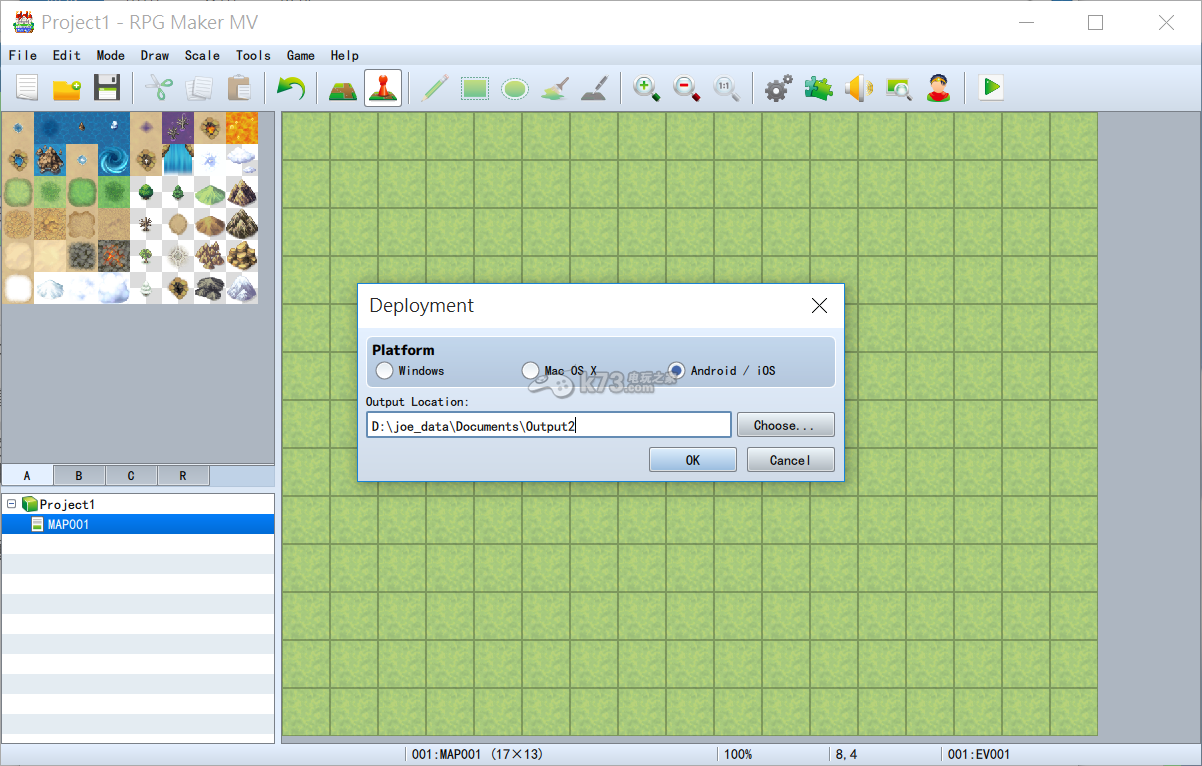
Task: Select the Windows platform radio button
Action: click(385, 371)
